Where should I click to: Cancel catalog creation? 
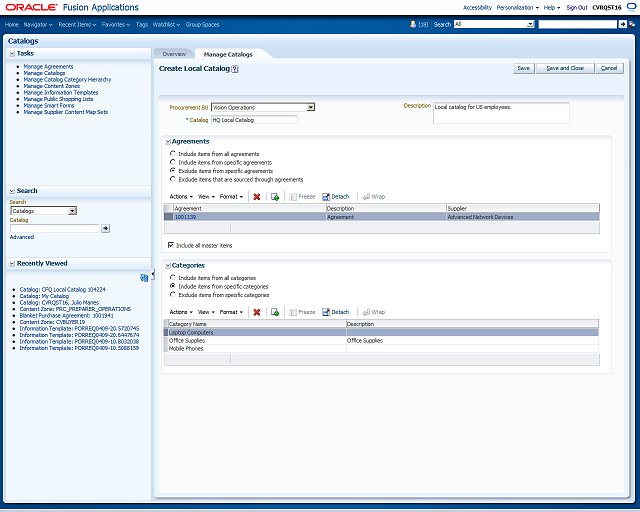coord(609,68)
